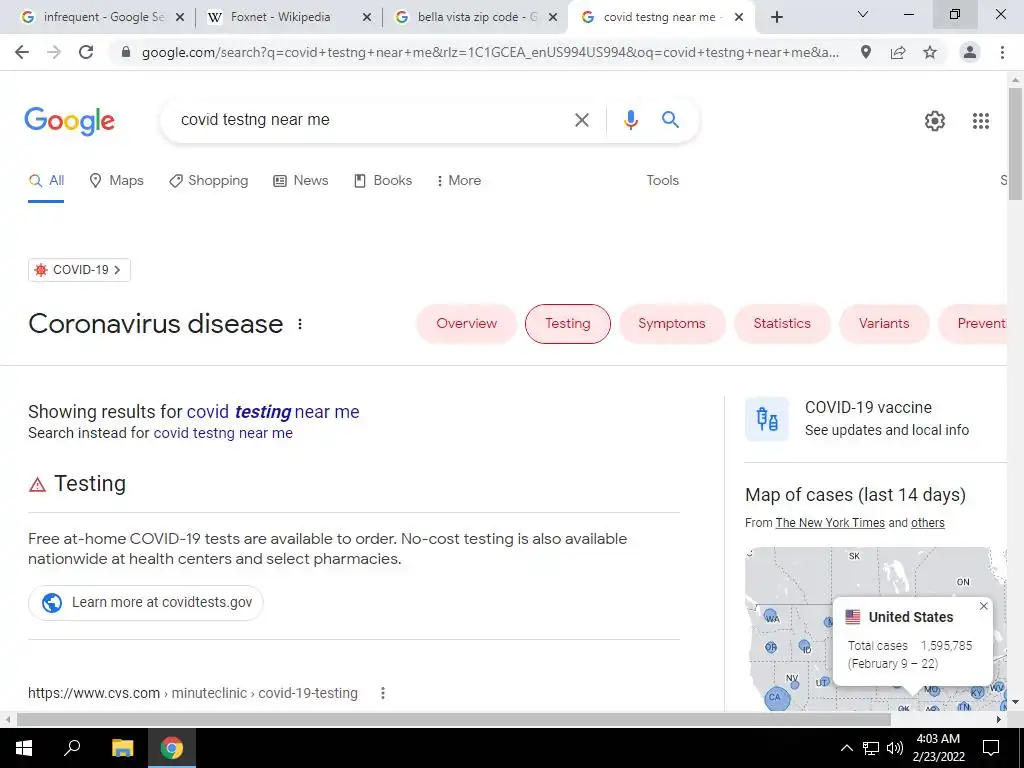
Task: Open Google apps grid
Action: (981, 121)
